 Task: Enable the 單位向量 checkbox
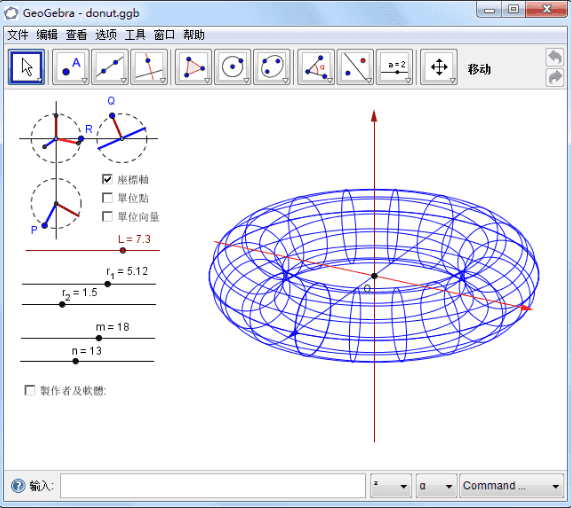click(107, 217)
